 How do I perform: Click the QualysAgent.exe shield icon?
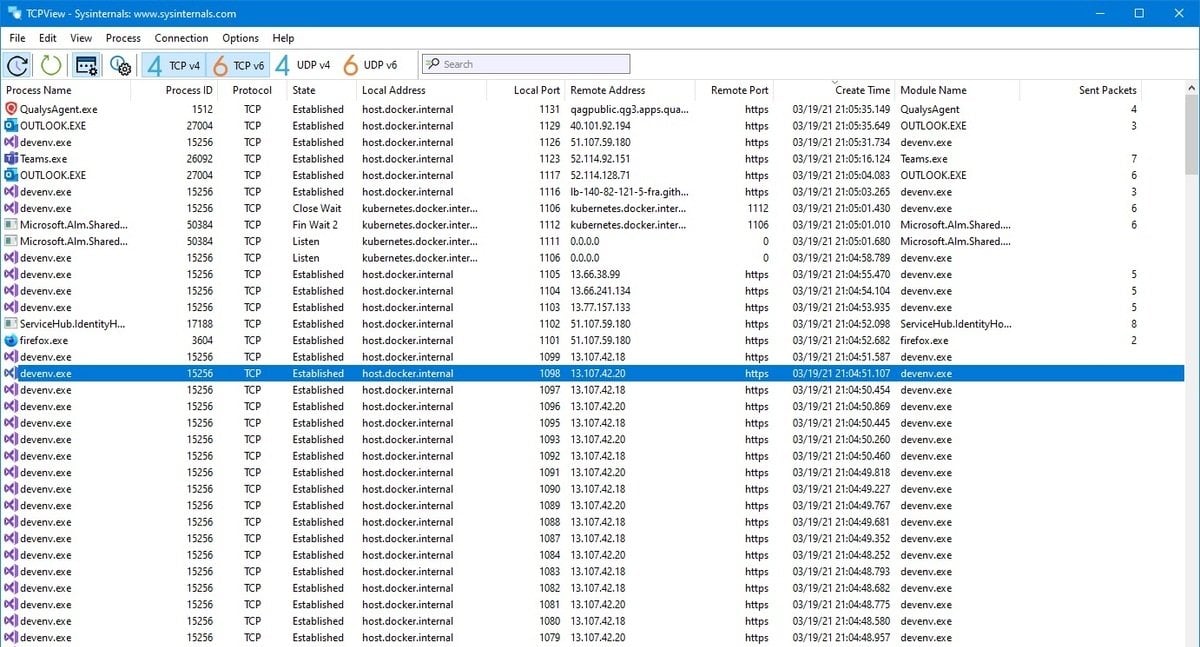(11, 109)
